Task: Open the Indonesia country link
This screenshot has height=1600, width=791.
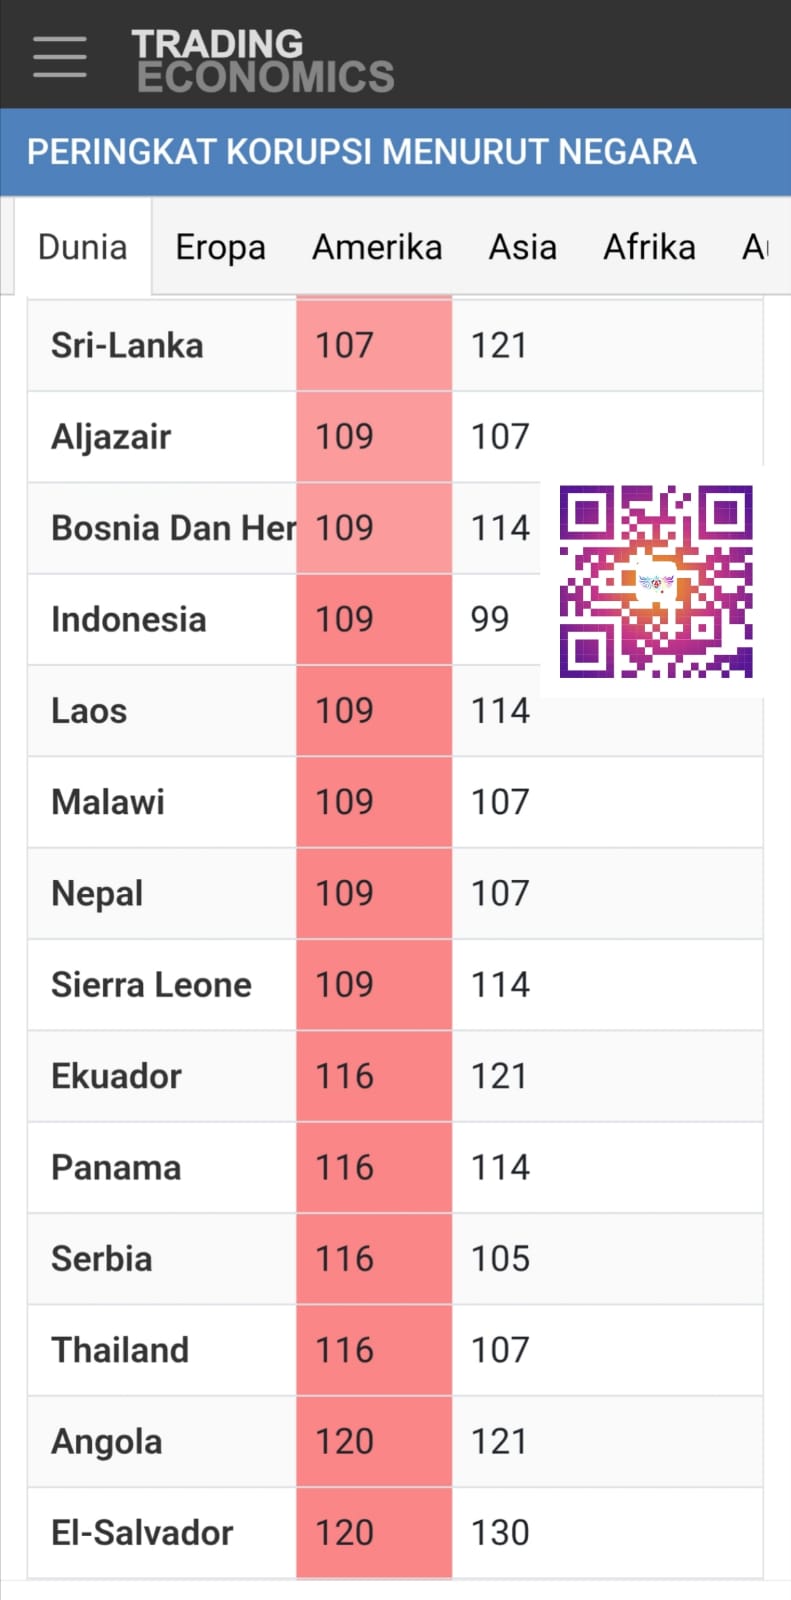Action: (x=129, y=620)
